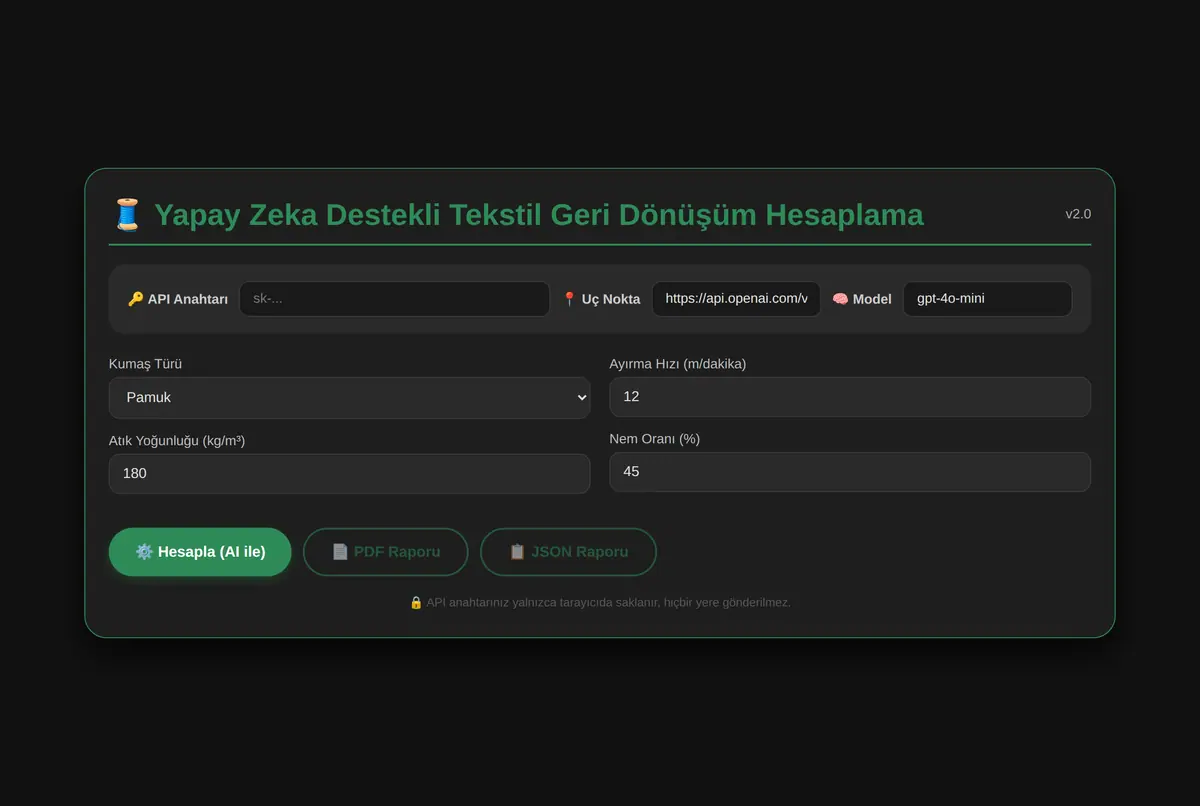Focus the API Anahtarı input field
Screen dimensions: 1200x806
coord(394,299)
